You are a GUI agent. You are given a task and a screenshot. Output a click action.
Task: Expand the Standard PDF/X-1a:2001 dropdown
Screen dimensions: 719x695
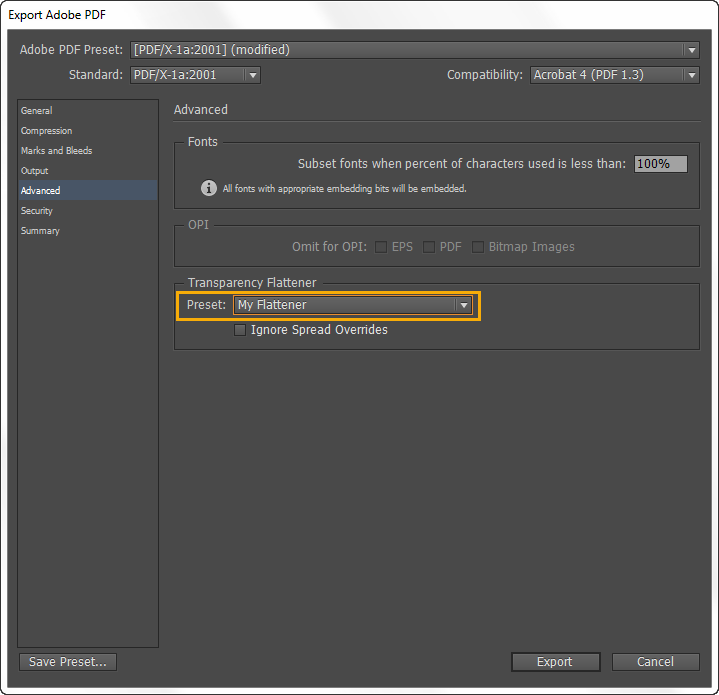(195, 75)
